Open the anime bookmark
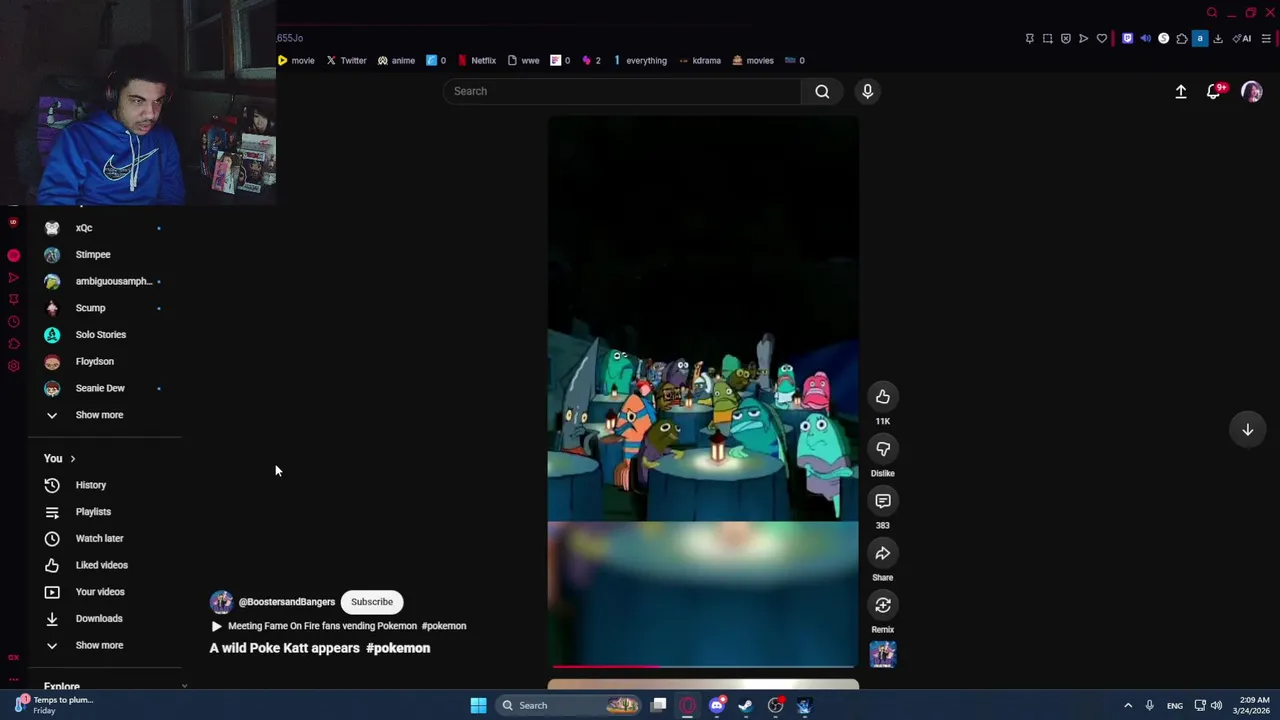This screenshot has height=720, width=1280. tap(396, 60)
